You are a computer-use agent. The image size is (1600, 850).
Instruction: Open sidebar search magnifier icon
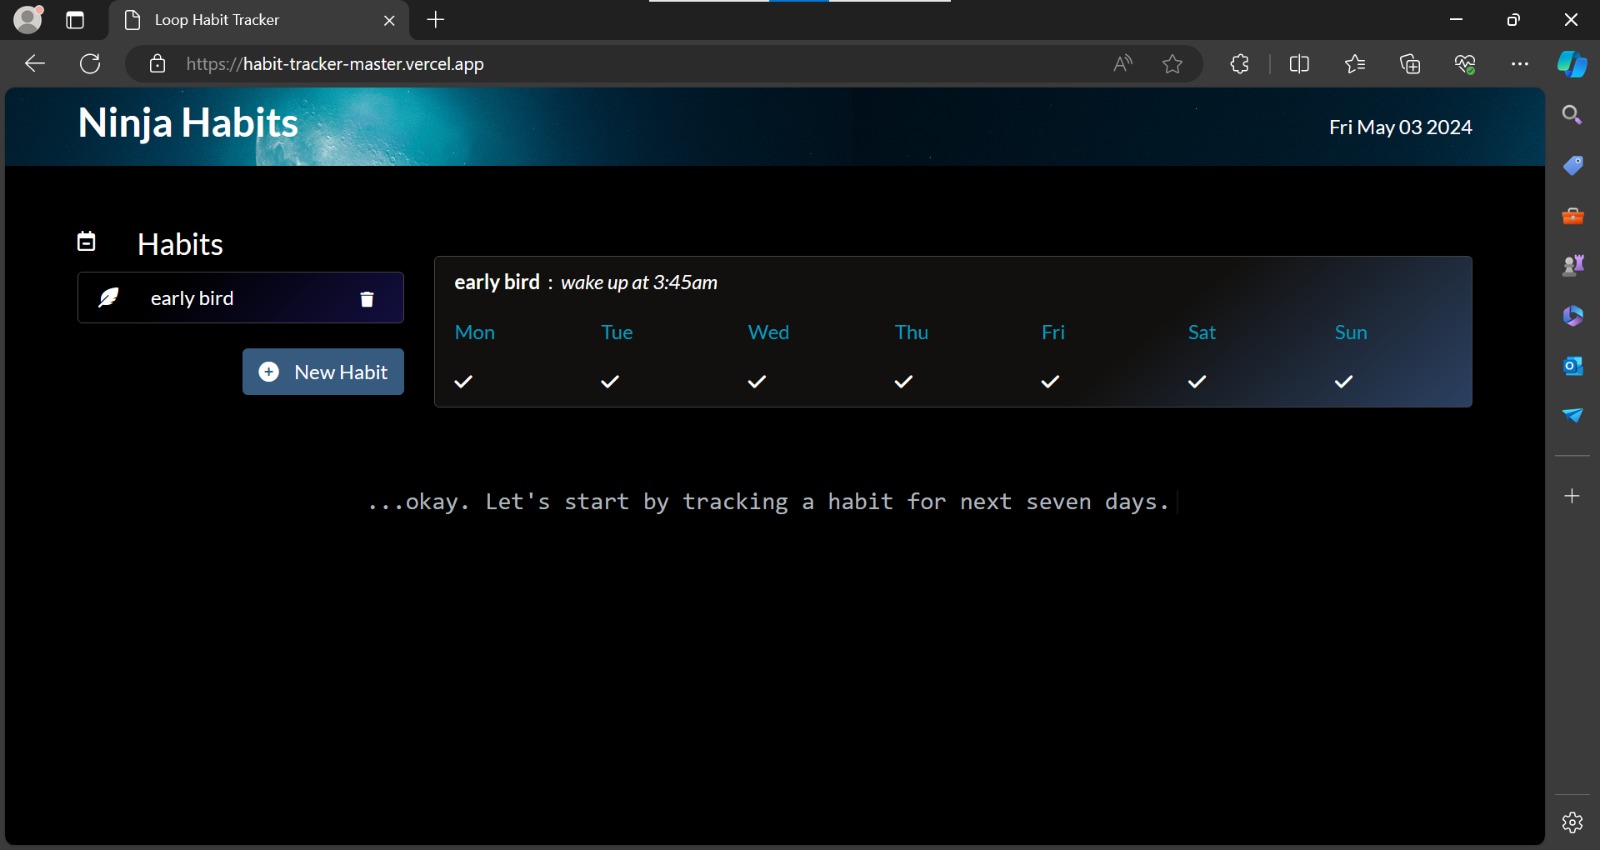tap(1573, 115)
